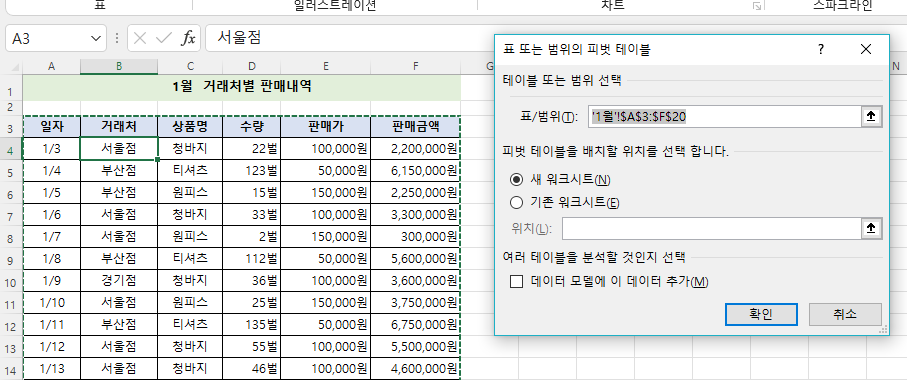Select column D header
Screen dimensions: 907x380
click(x=252, y=67)
